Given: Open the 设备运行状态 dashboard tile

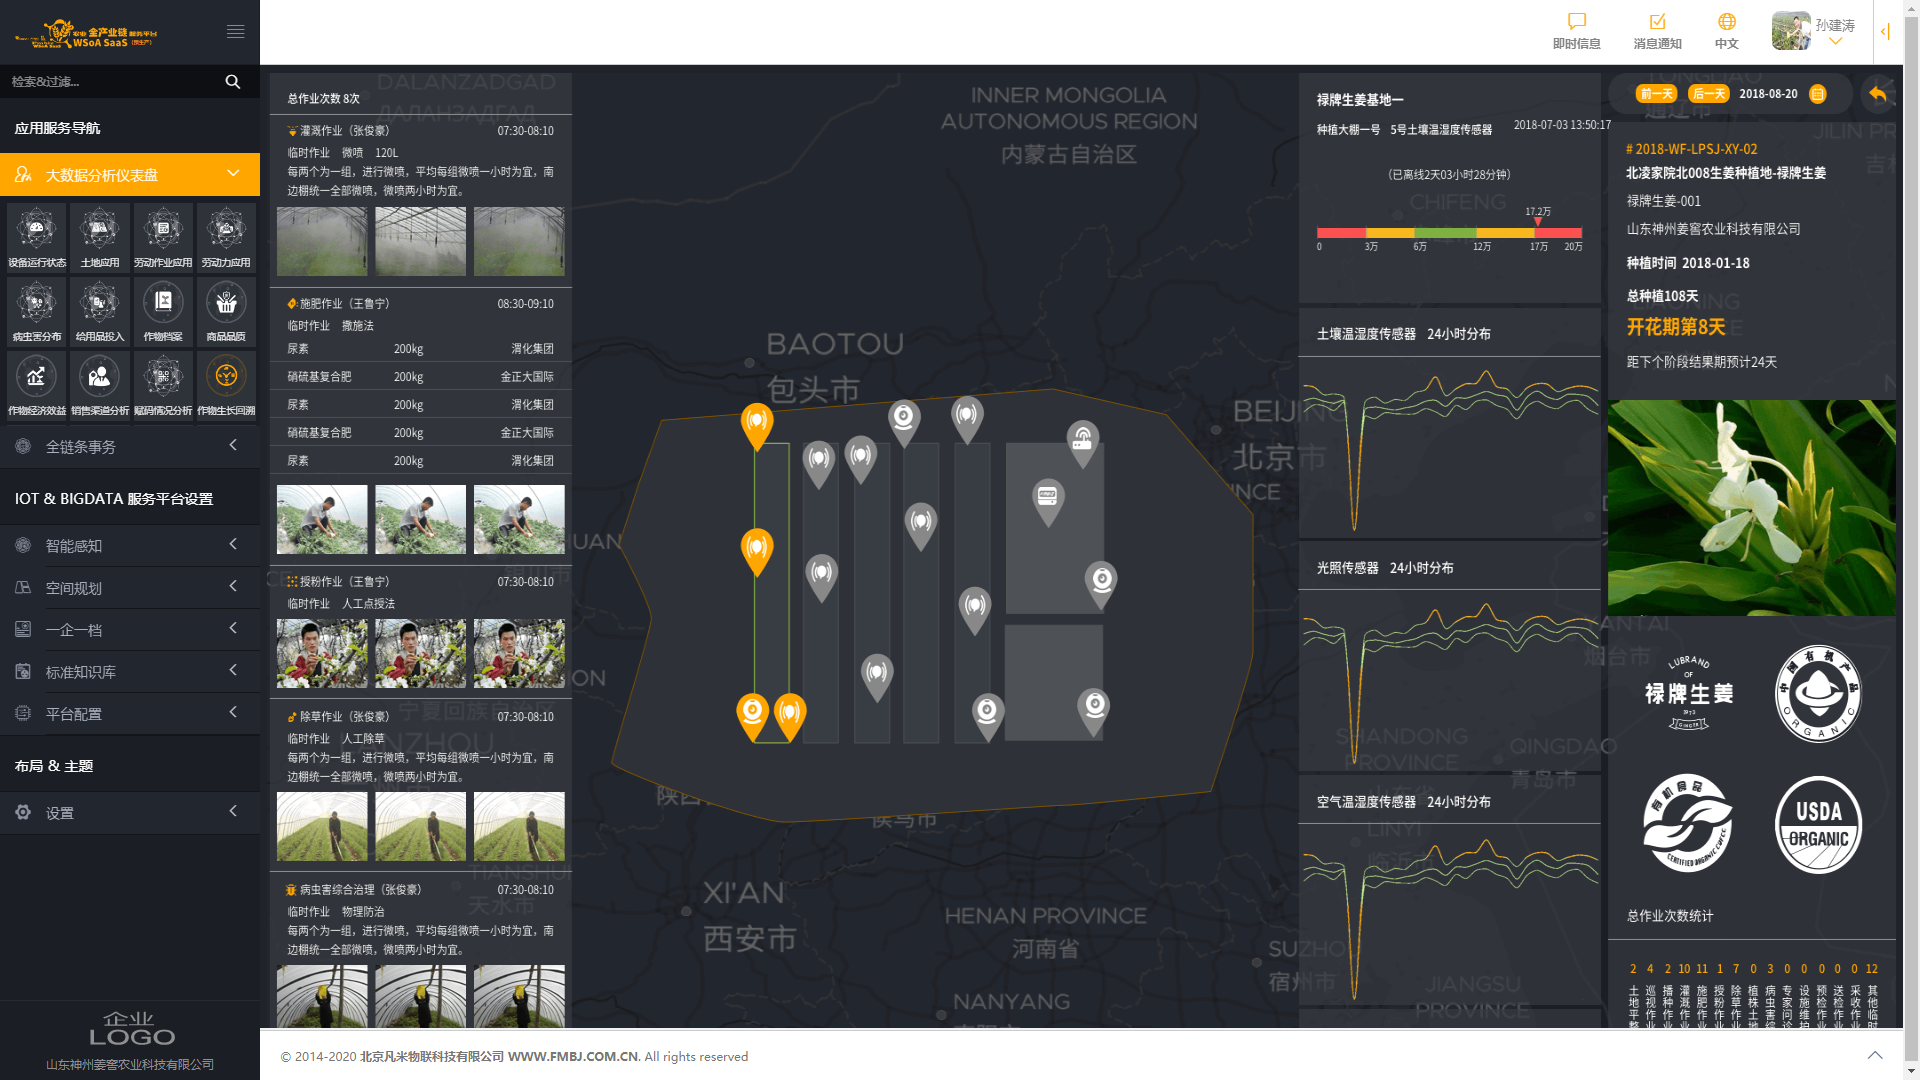Looking at the screenshot, I should click(x=36, y=237).
